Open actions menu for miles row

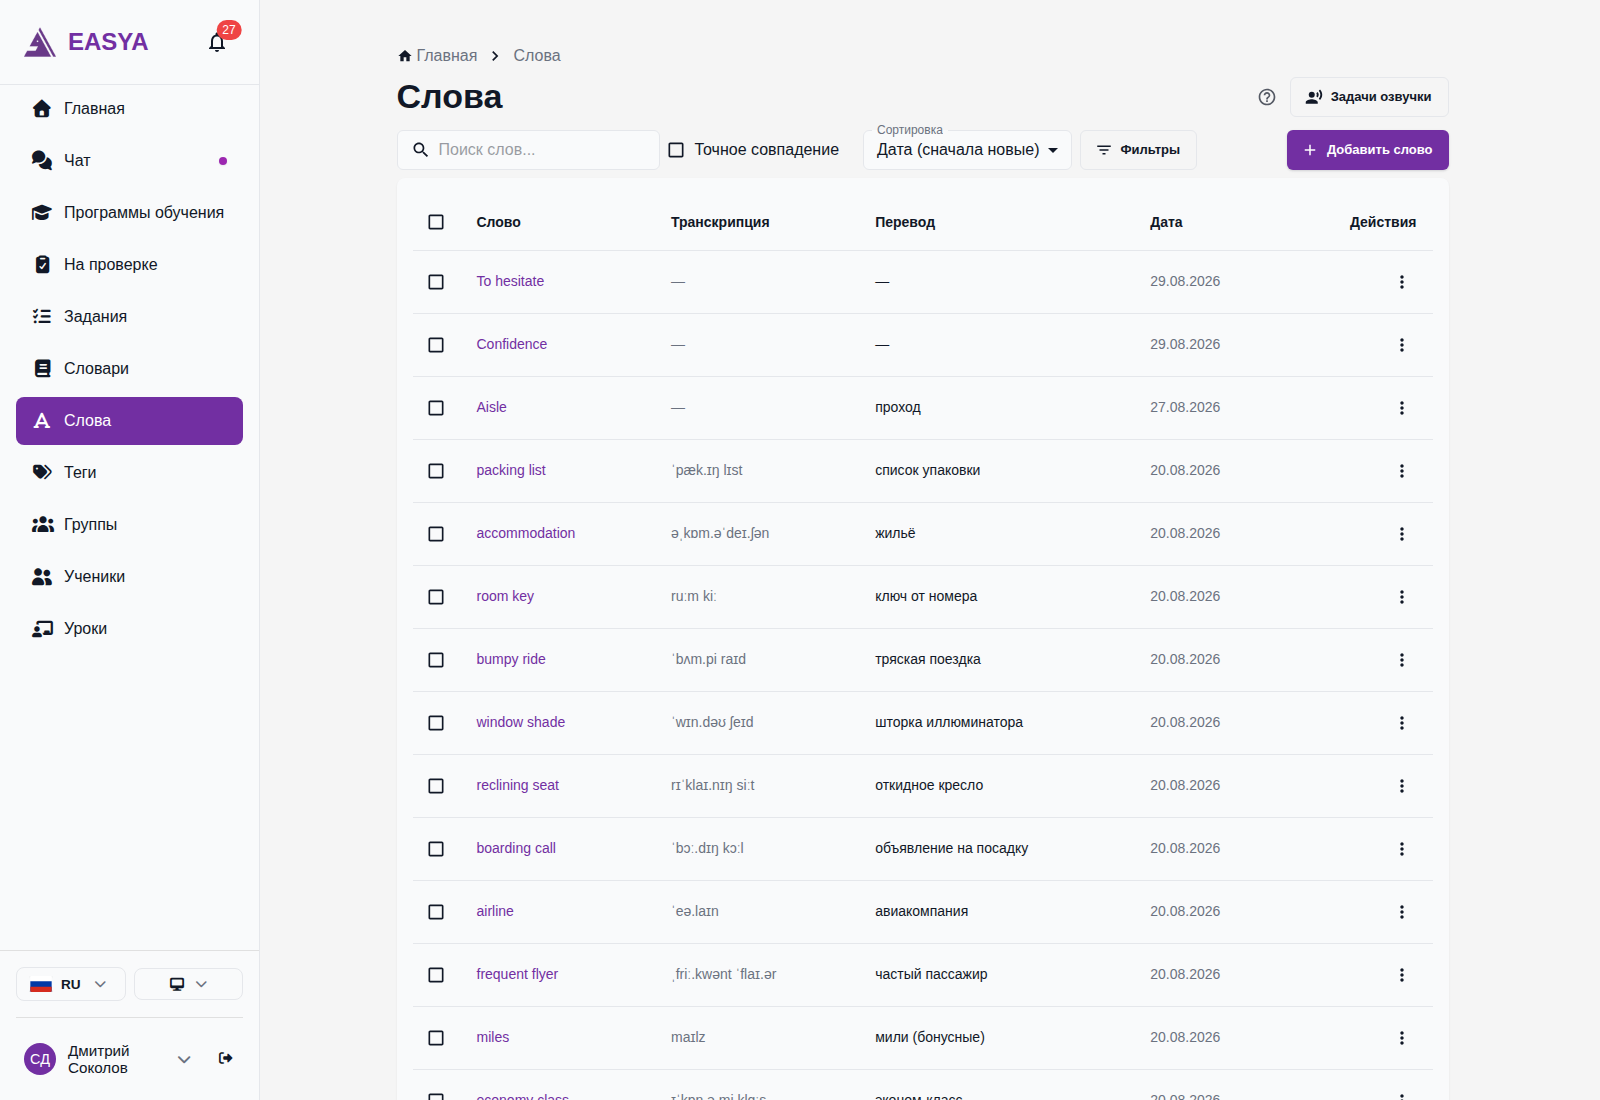tap(1402, 1038)
